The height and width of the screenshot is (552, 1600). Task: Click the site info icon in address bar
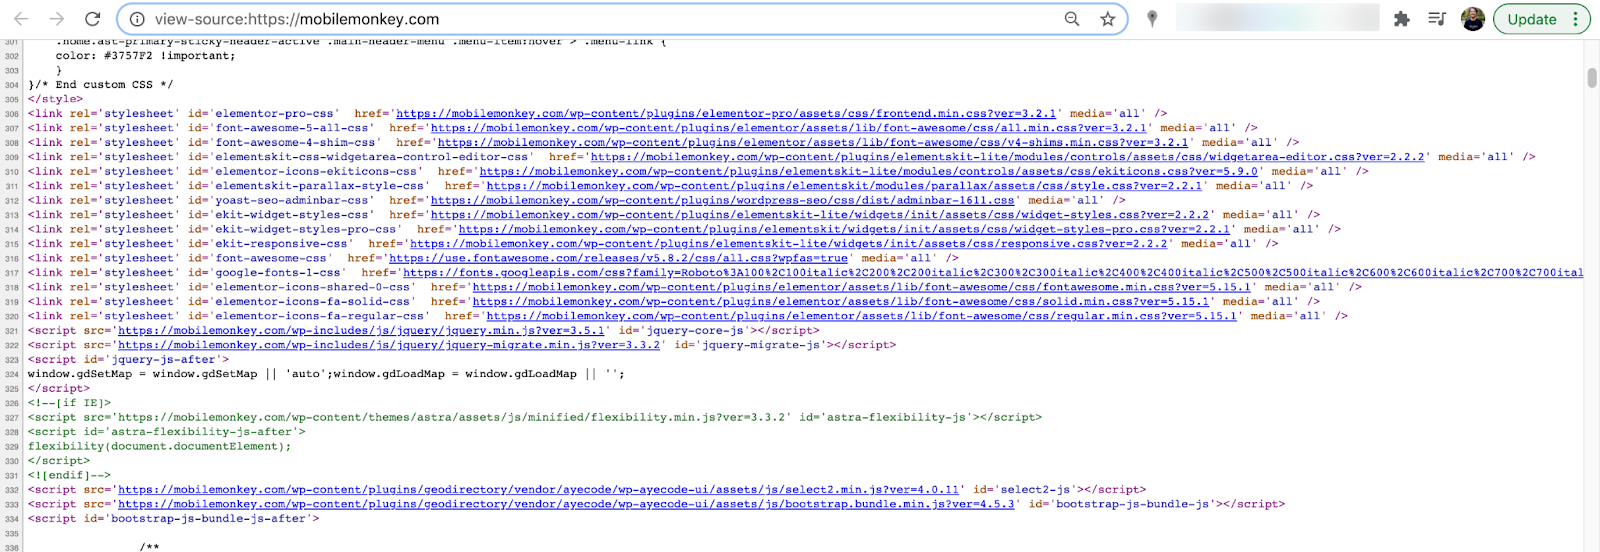[137, 19]
